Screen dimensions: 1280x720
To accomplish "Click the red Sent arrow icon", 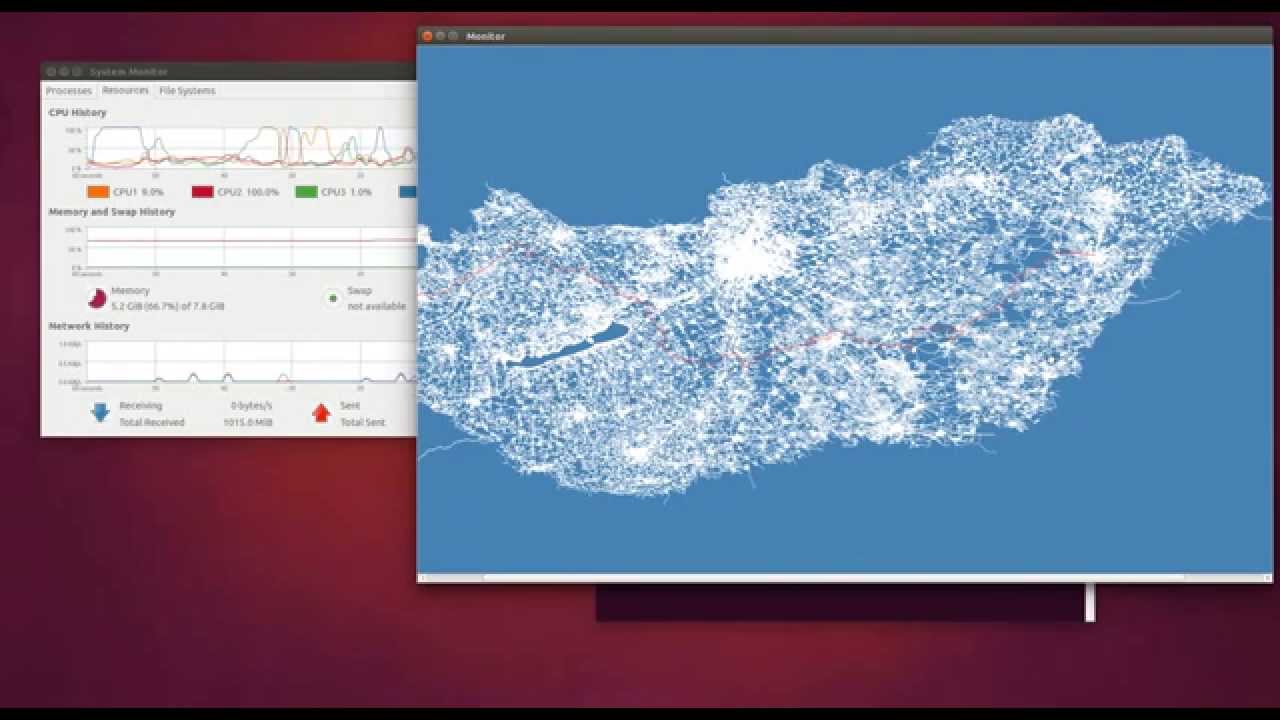I will (321, 413).
